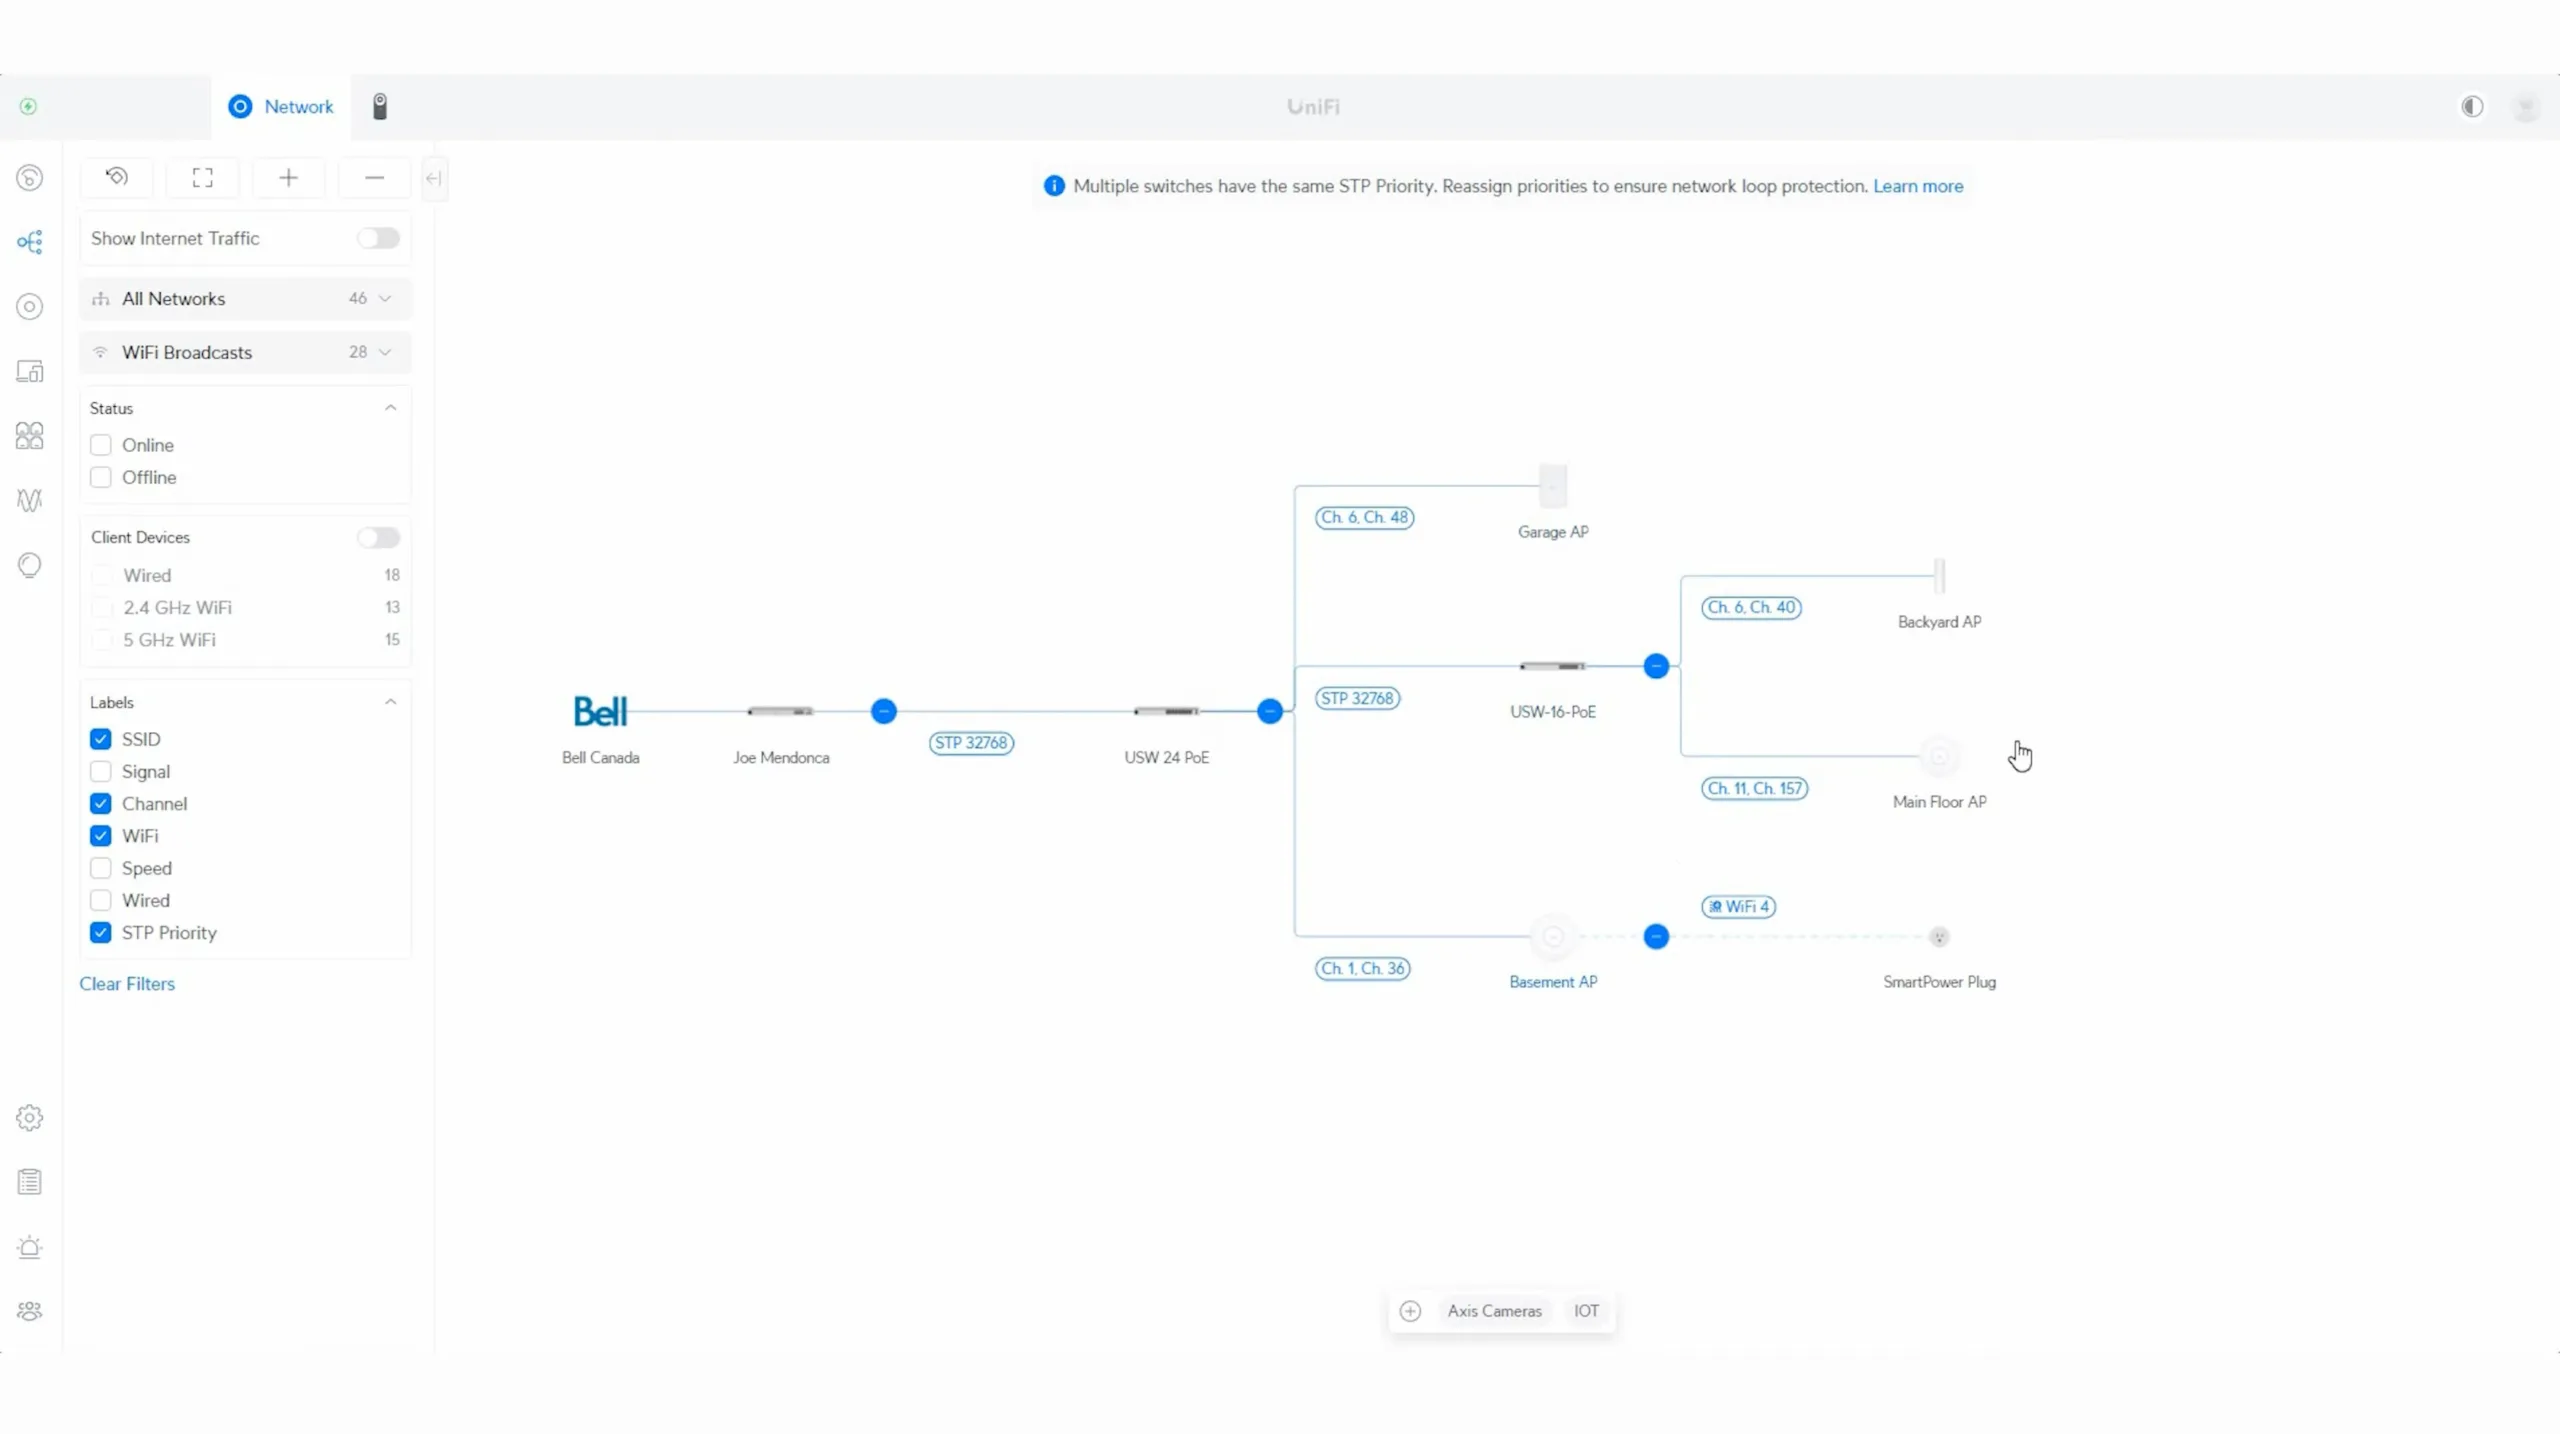2560x1434 pixels.
Task: Enable the Show Internet Traffic toggle
Action: [378, 238]
